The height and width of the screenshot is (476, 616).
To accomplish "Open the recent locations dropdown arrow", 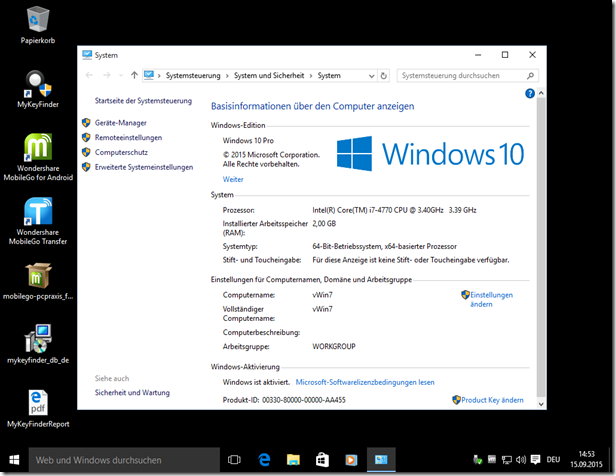I will pyautogui.click(x=121, y=75).
